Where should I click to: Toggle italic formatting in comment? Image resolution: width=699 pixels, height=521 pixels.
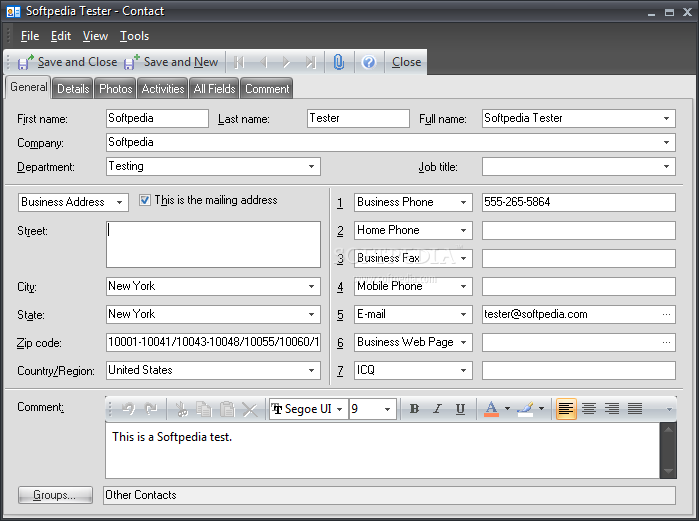pos(437,409)
